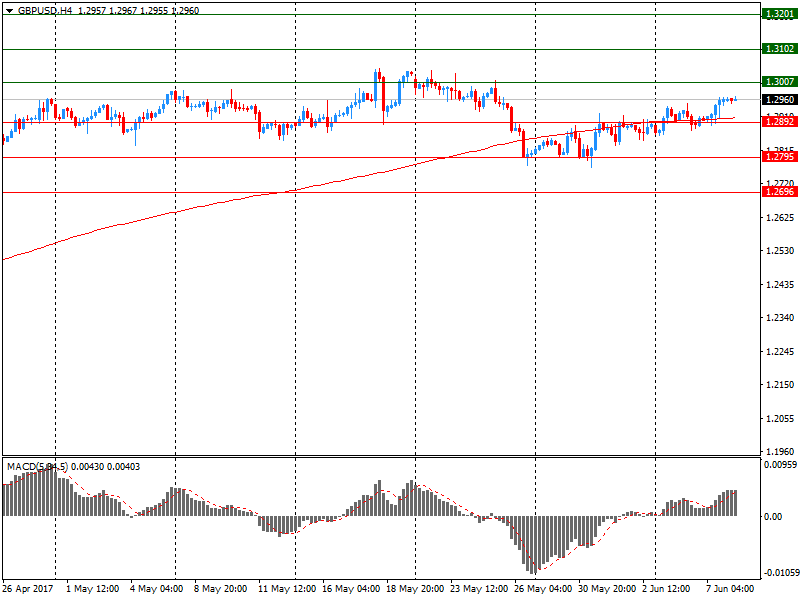
Task: Select the 1.2892 red price level label
Action: coord(780,122)
